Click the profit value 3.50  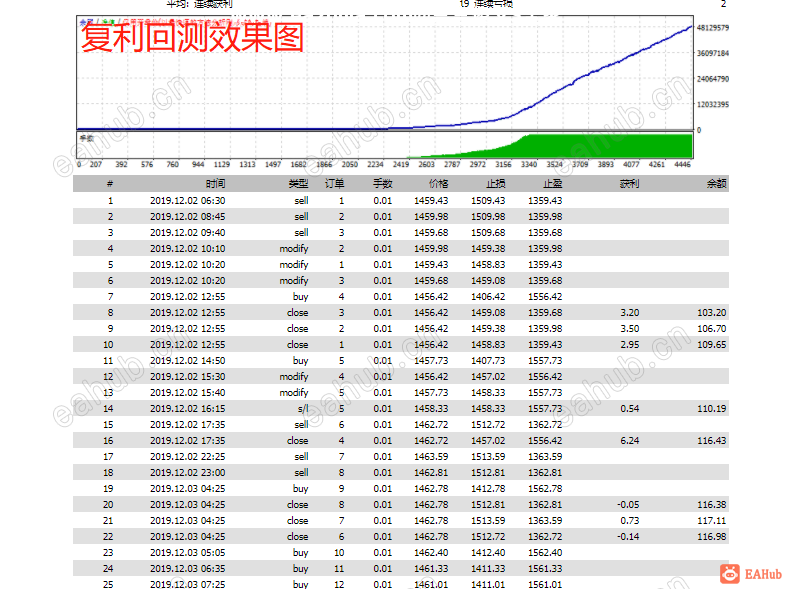coord(630,329)
